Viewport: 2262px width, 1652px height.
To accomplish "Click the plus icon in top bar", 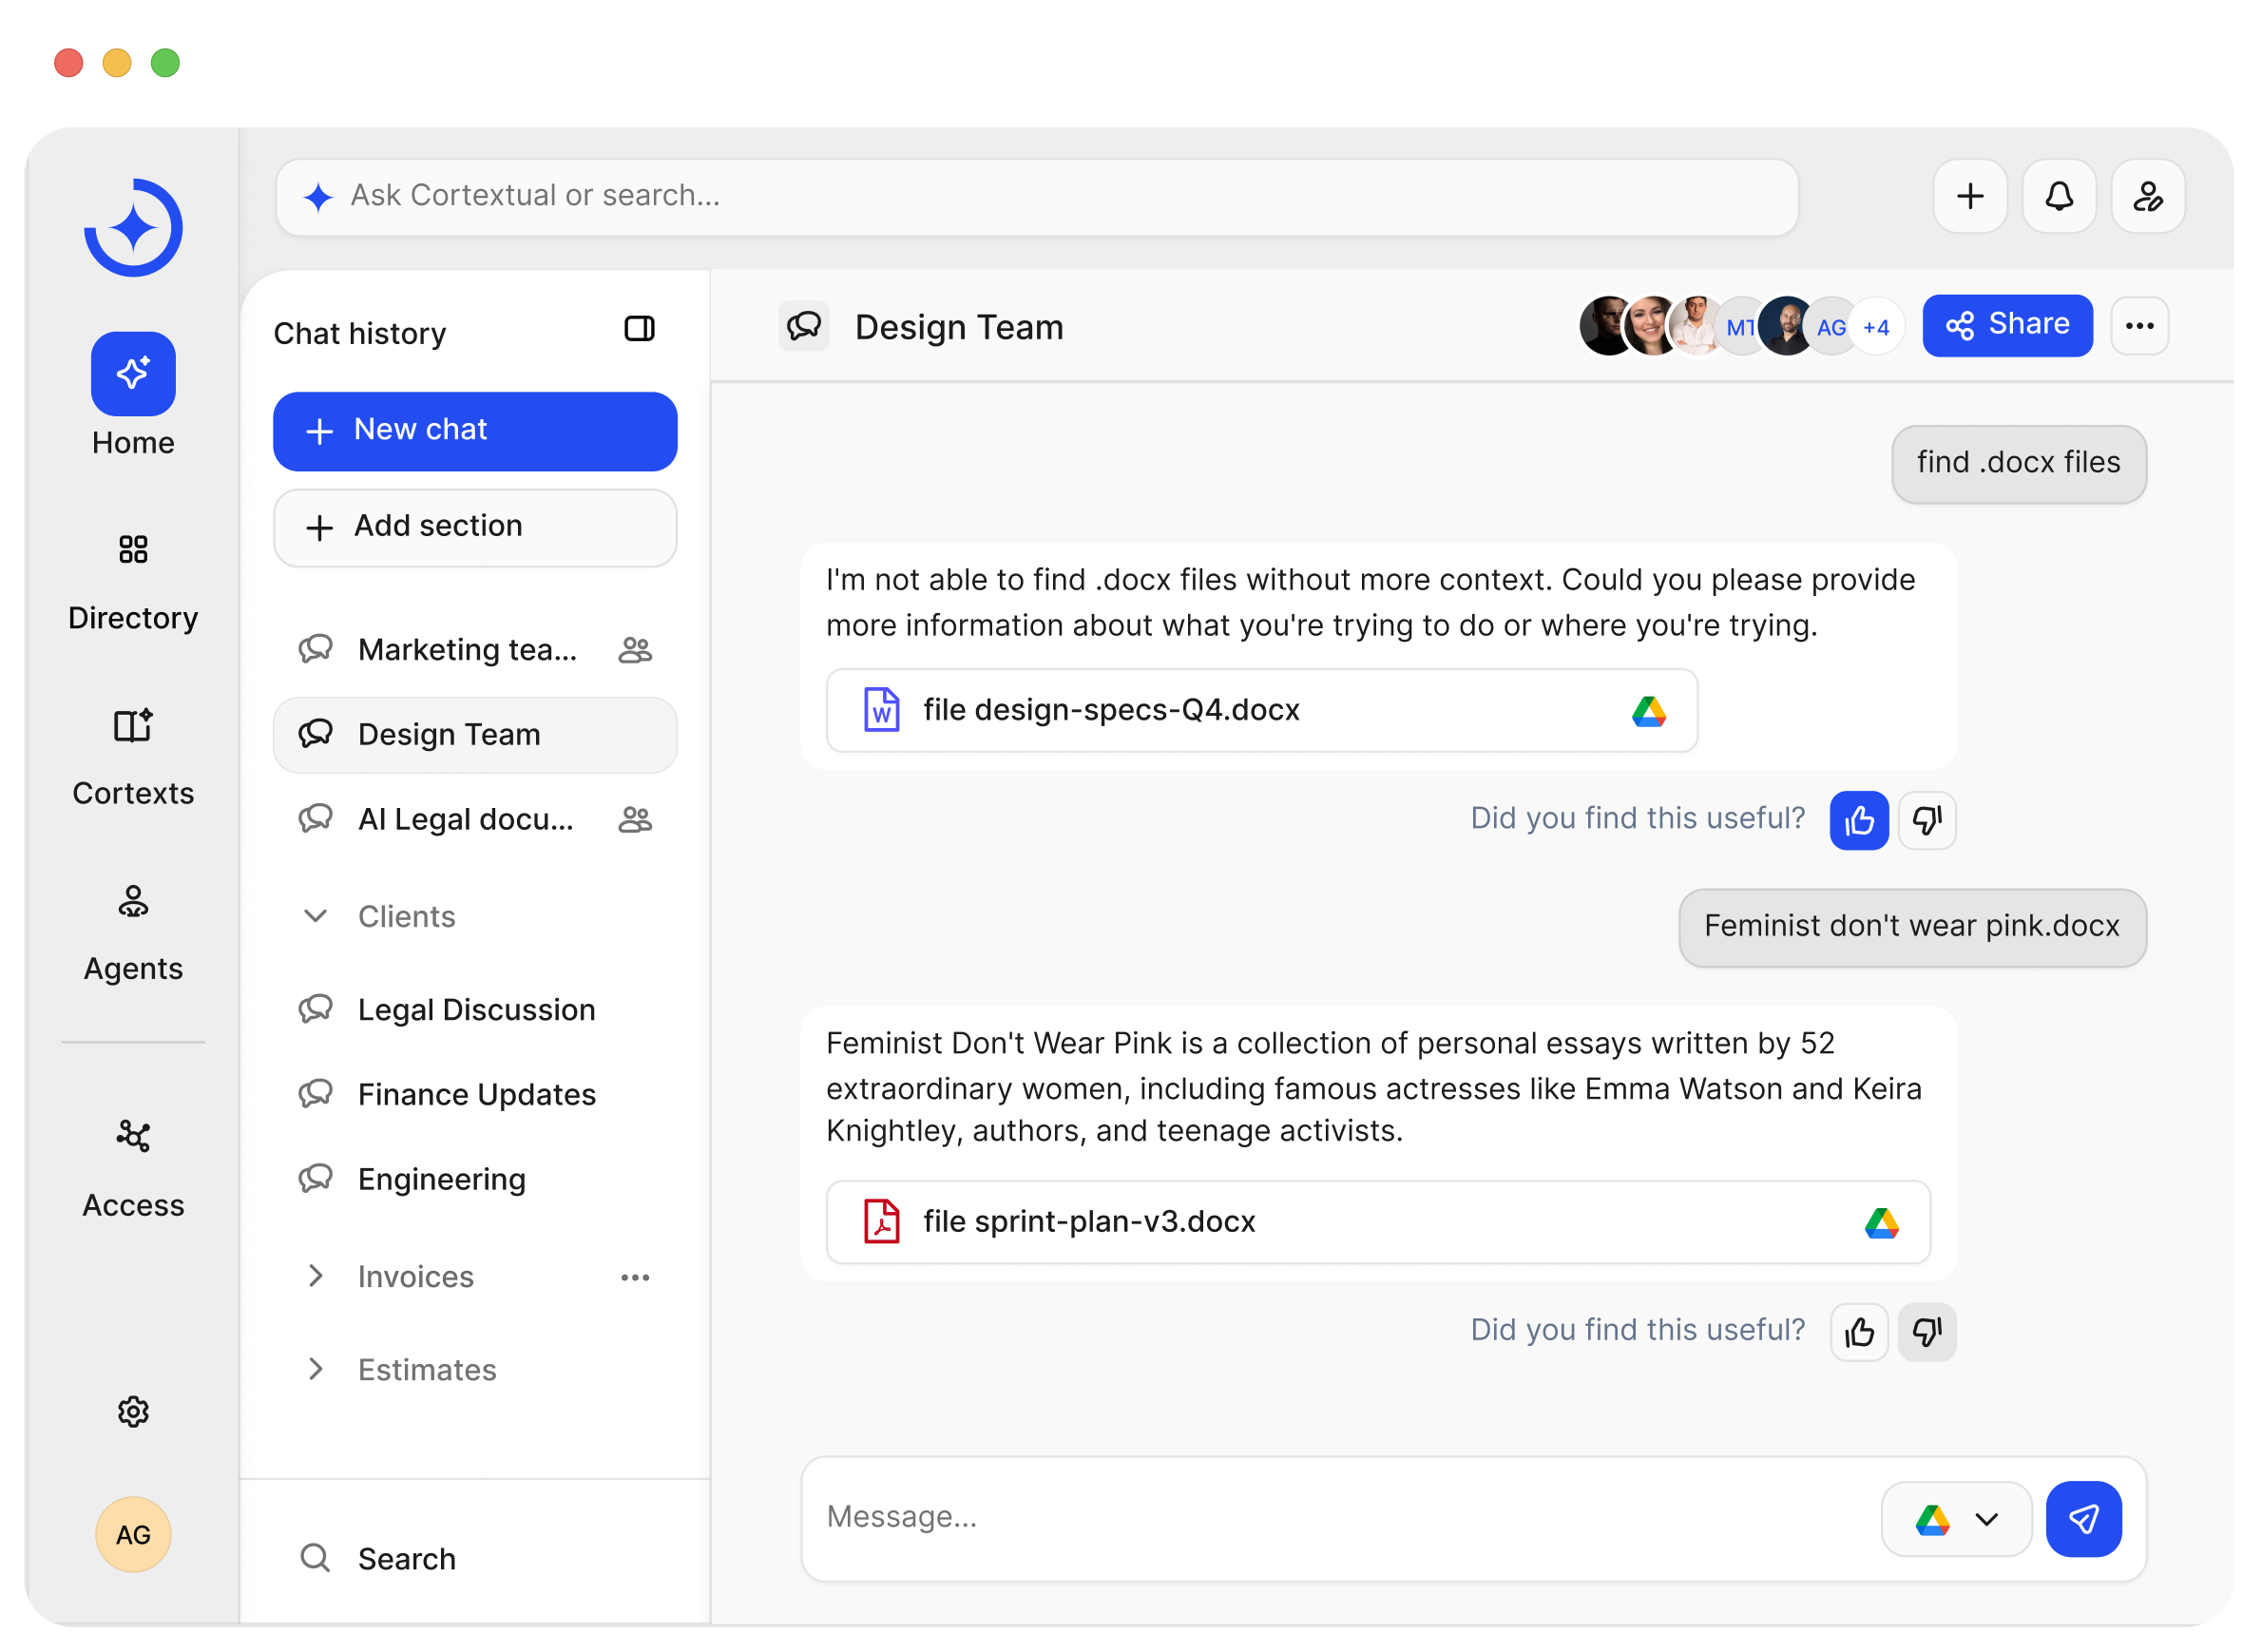I will tap(1970, 196).
